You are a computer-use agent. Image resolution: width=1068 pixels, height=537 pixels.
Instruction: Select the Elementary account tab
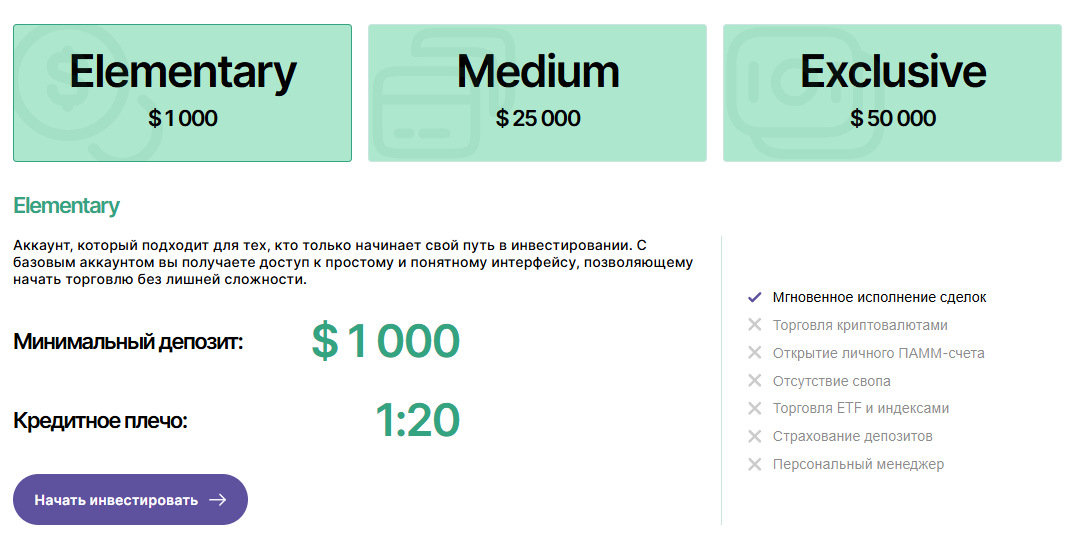pyautogui.click(x=183, y=93)
